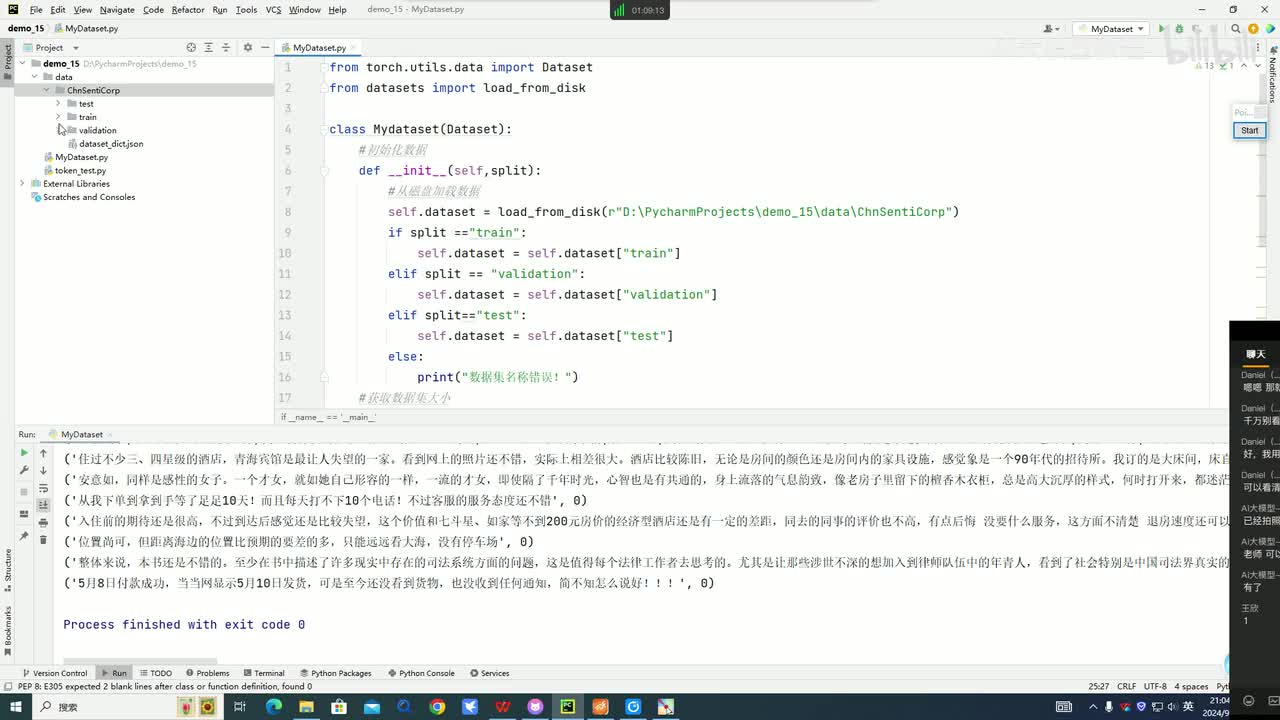Rerun MyDataset in the Run panel
The width and height of the screenshot is (1280, 720).
(x=24, y=453)
